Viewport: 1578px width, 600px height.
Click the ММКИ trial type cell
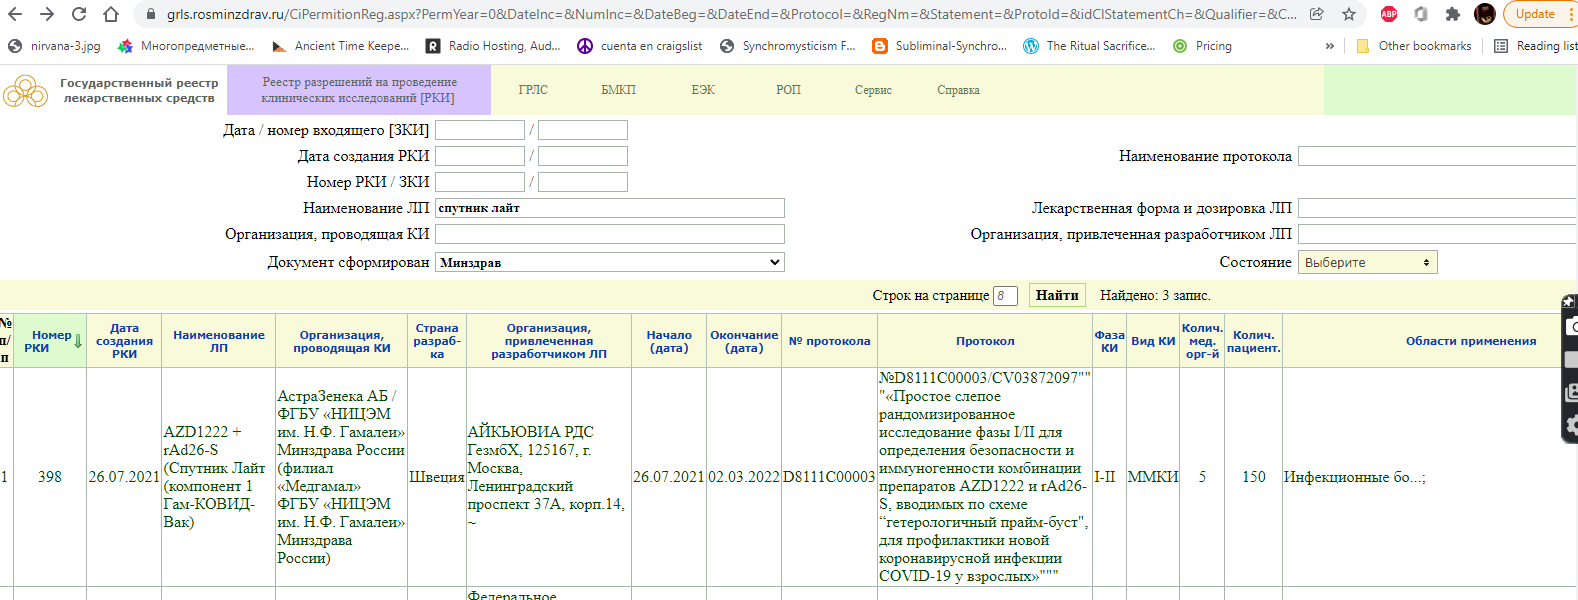(1153, 477)
